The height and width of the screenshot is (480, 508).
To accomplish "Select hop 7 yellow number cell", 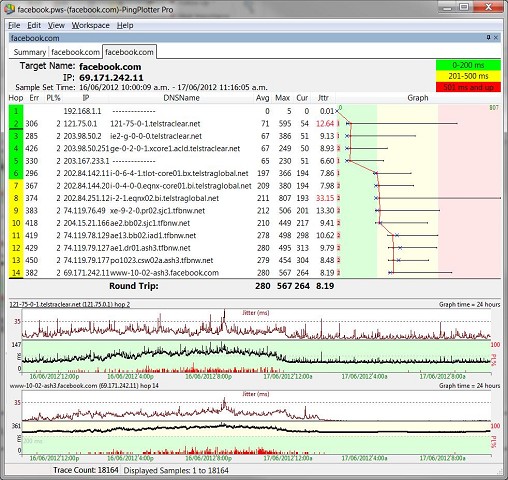I will click(16, 186).
